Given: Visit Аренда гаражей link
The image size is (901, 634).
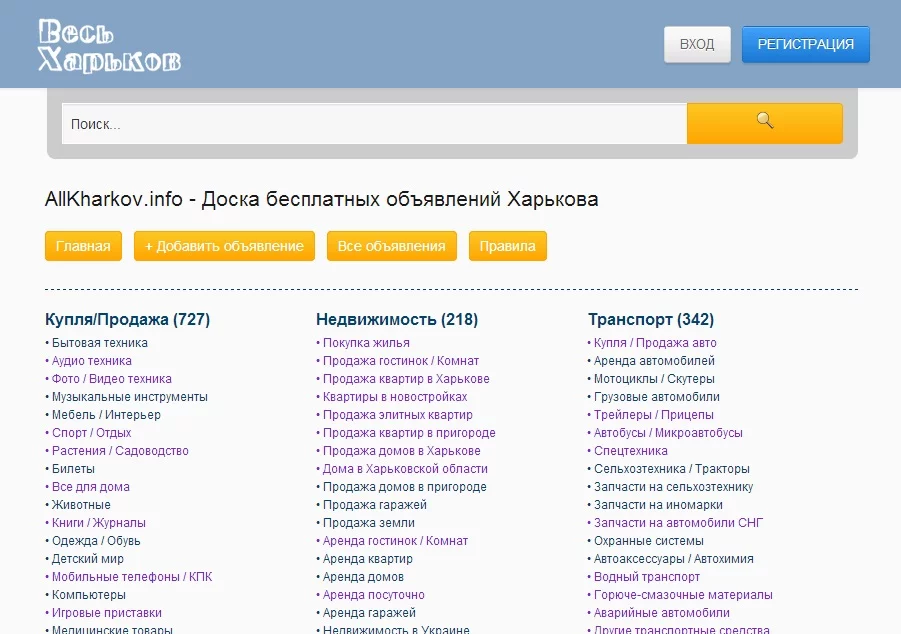Looking at the screenshot, I should pyautogui.click(x=369, y=613).
